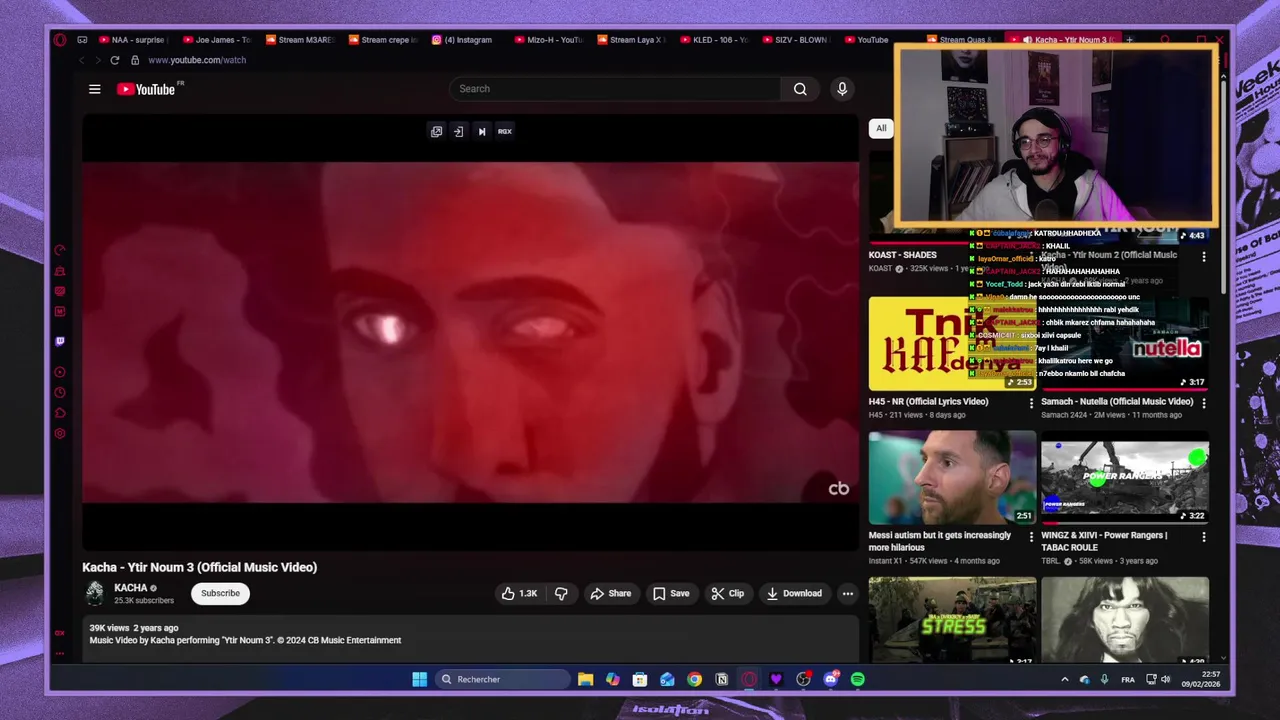Viewport: 1280px width, 720px height.
Task: Open Opera main menu logo
Action: coord(60,40)
